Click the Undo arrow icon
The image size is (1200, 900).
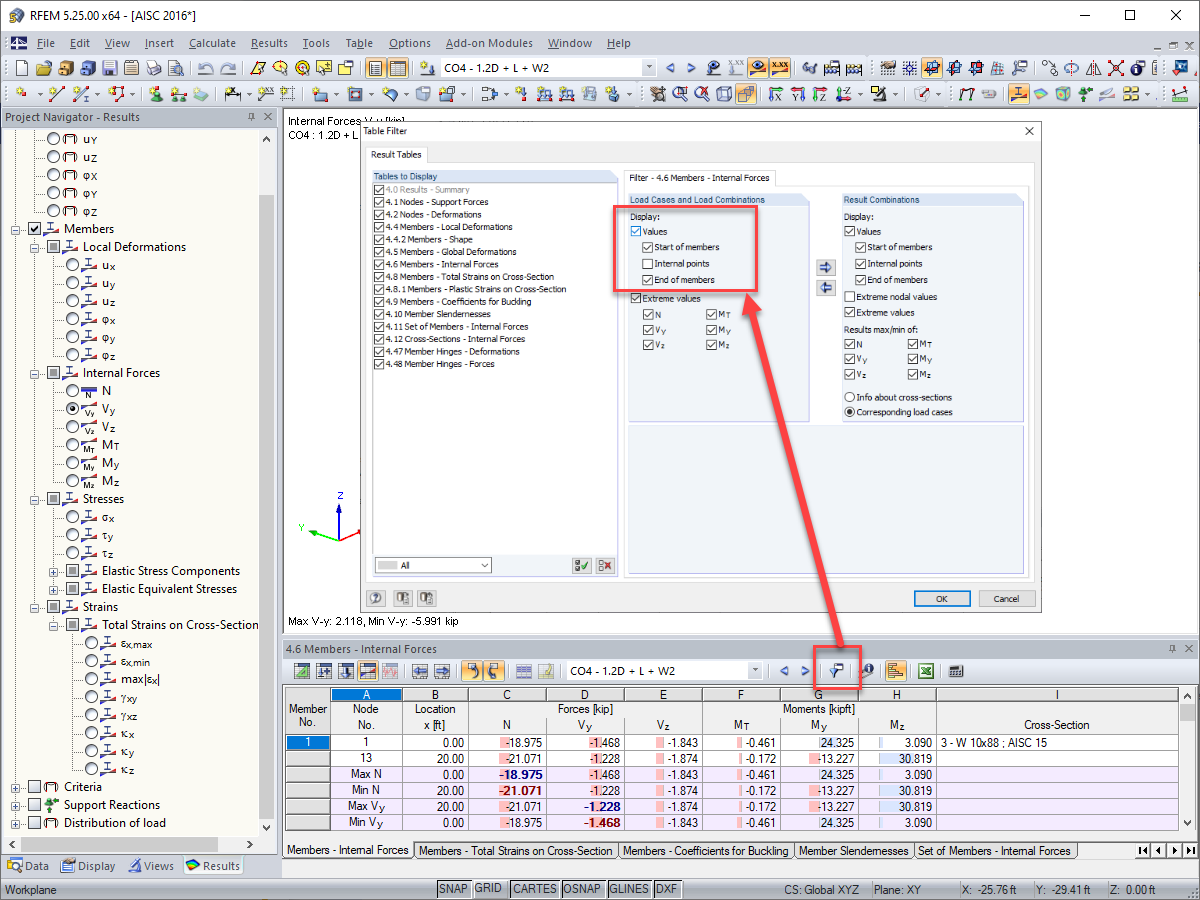pyautogui.click(x=205, y=67)
